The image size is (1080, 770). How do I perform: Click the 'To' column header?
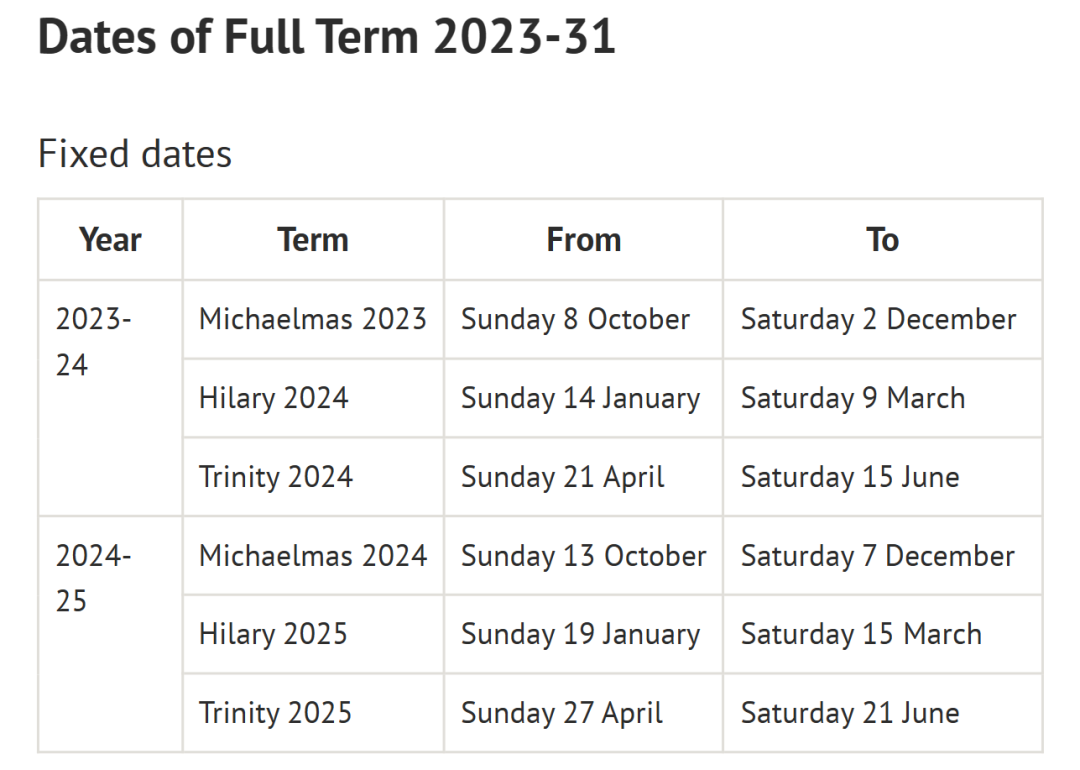882,240
